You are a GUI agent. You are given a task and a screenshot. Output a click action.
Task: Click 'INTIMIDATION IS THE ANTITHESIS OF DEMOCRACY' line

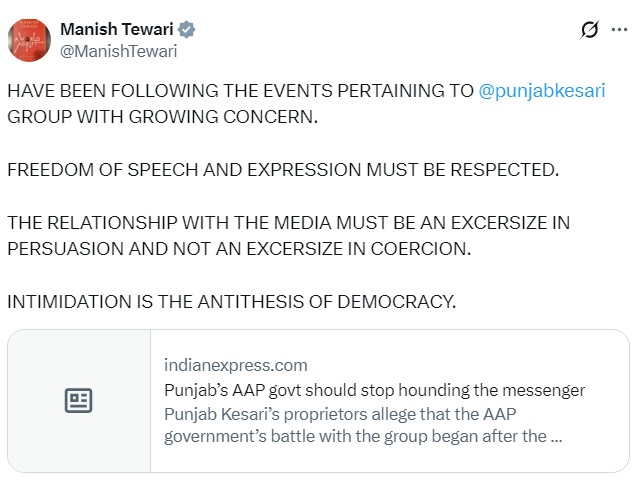[x=231, y=301]
